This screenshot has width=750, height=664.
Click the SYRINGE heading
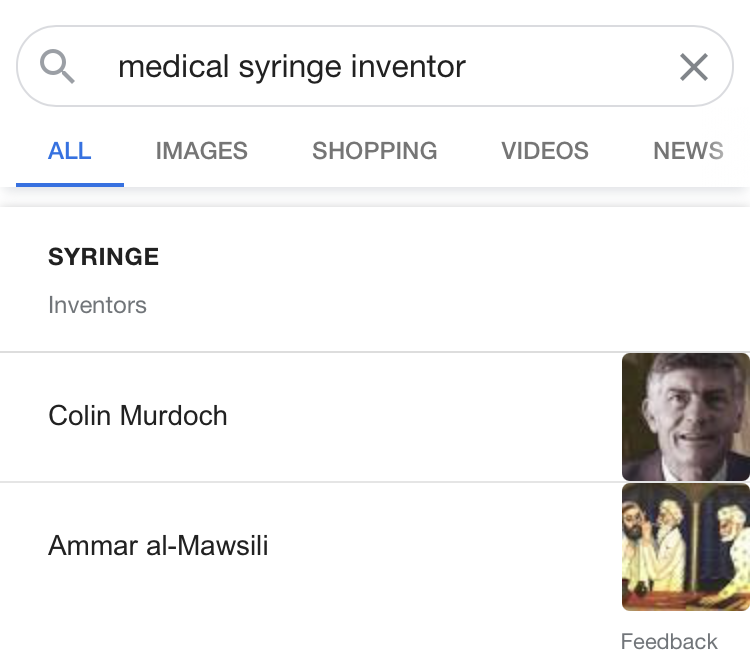pyautogui.click(x=103, y=257)
